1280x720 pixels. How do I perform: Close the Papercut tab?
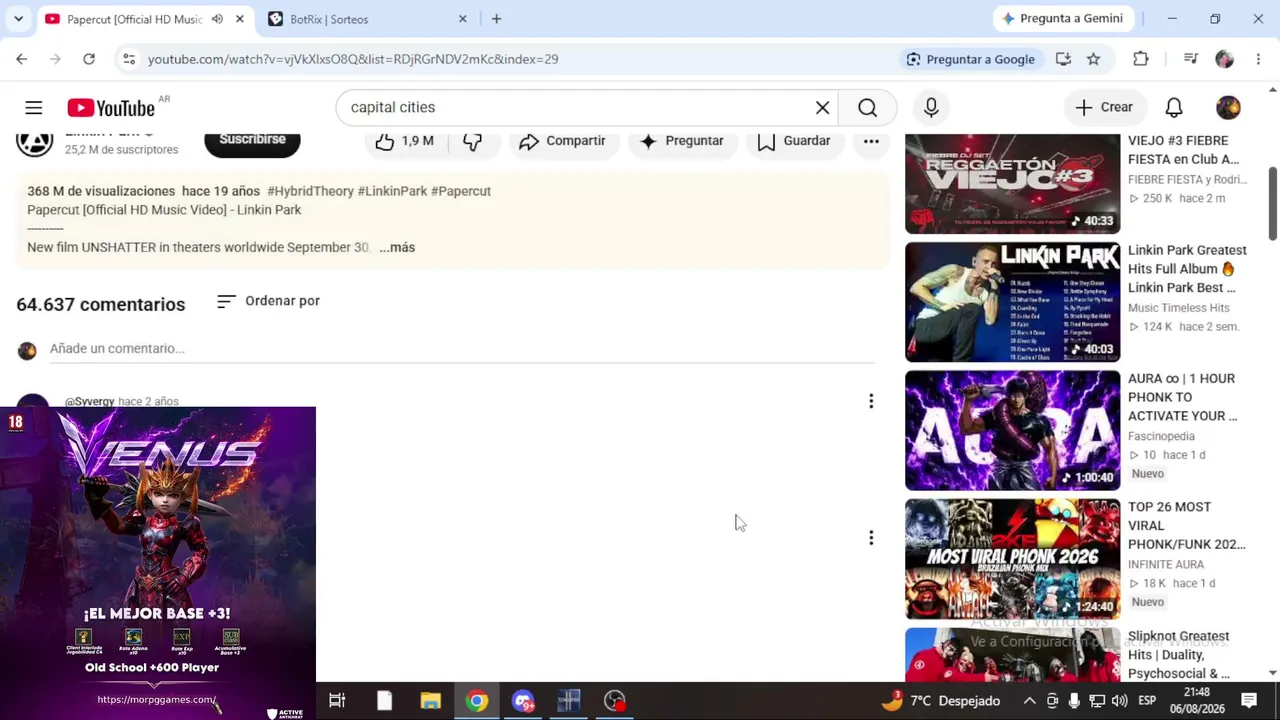(x=240, y=19)
